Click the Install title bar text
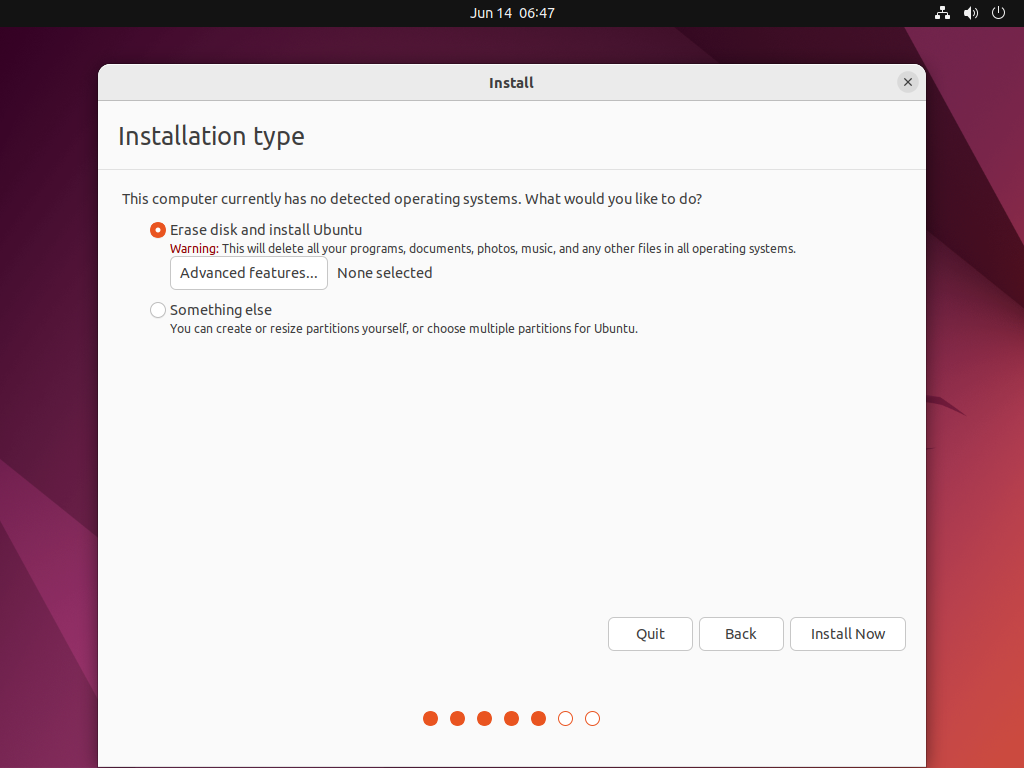Screen dimensions: 1024x768 pos(511,82)
